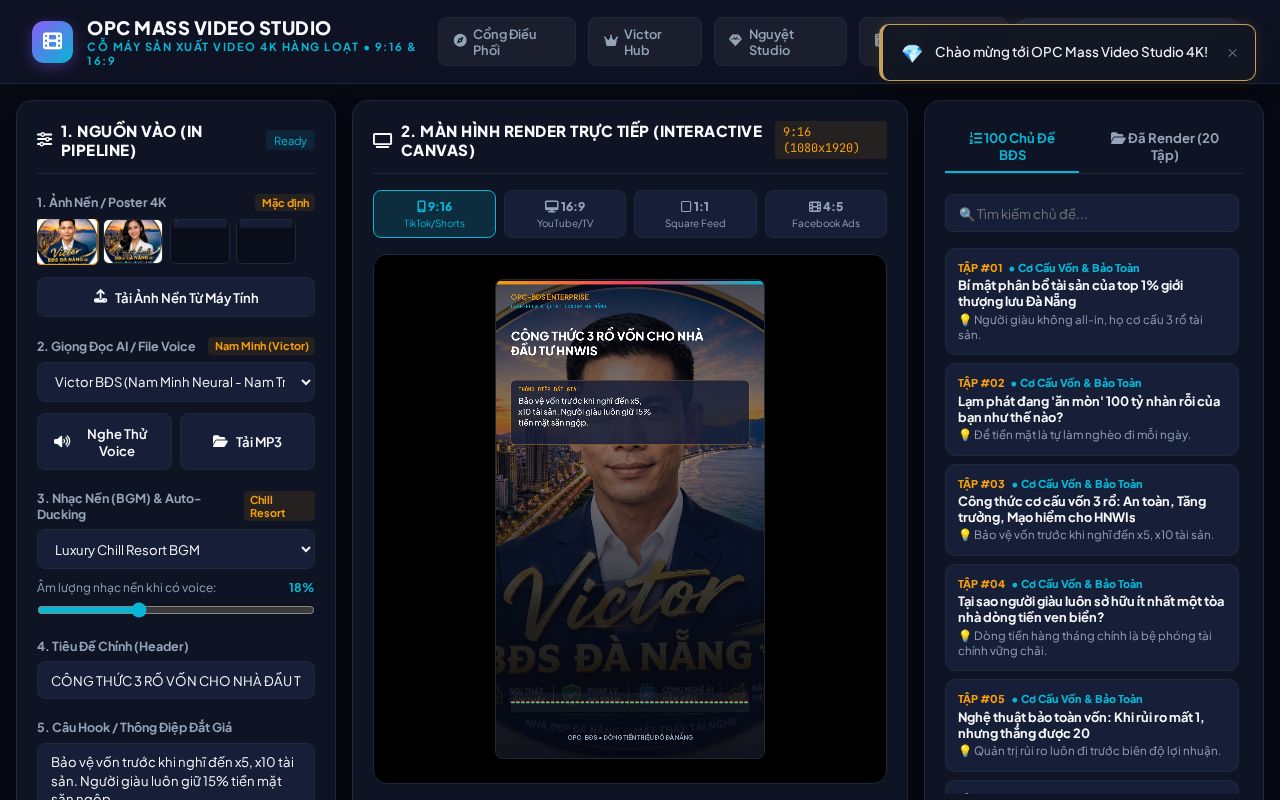Select topic TẬP #01 Bí mật phân bổ tài sản
1280x800 pixels.
point(1092,302)
